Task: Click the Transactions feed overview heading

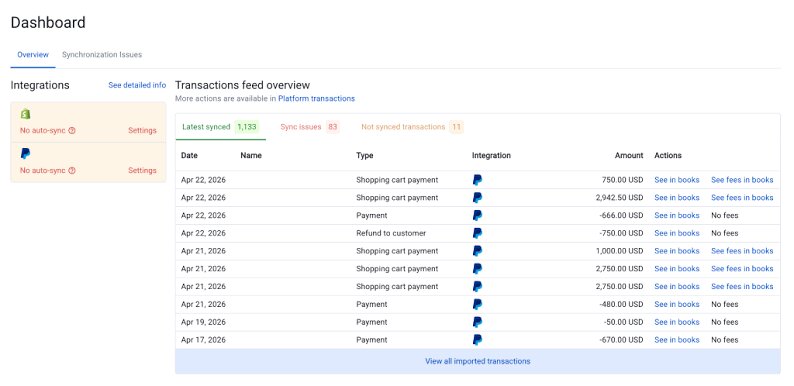Action: (243, 85)
